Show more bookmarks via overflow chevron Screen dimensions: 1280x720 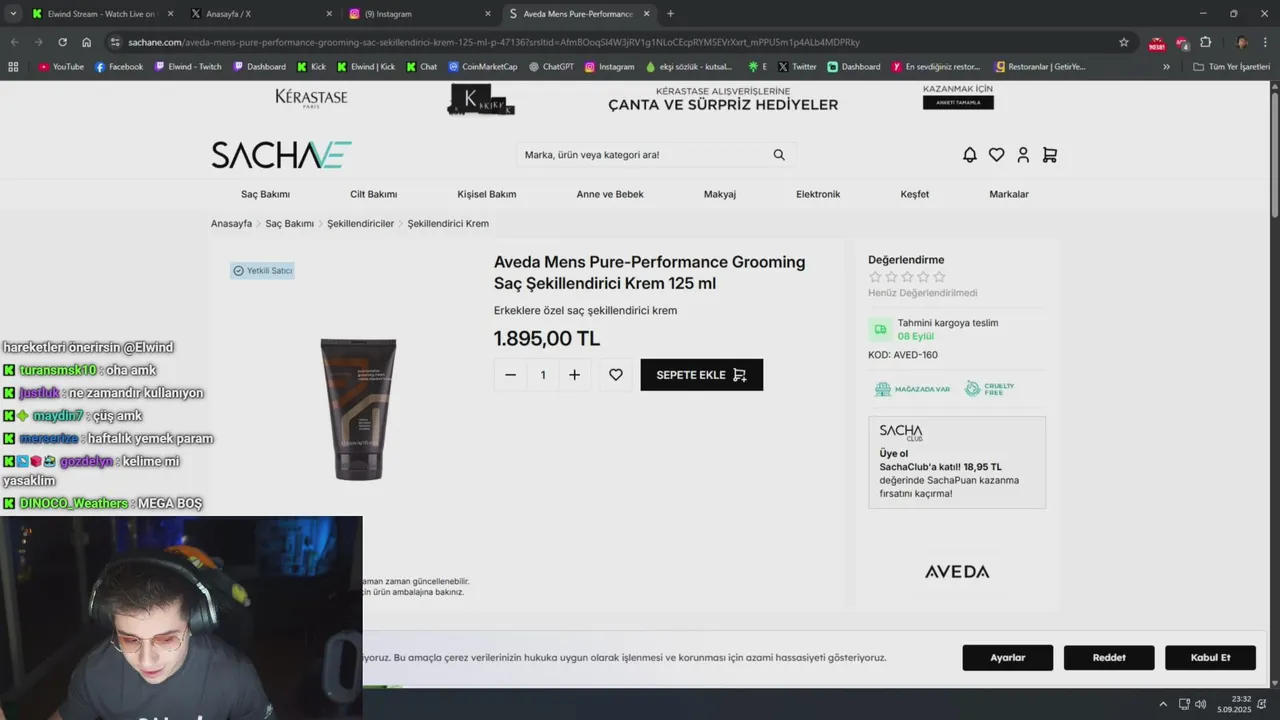[x=1166, y=67]
